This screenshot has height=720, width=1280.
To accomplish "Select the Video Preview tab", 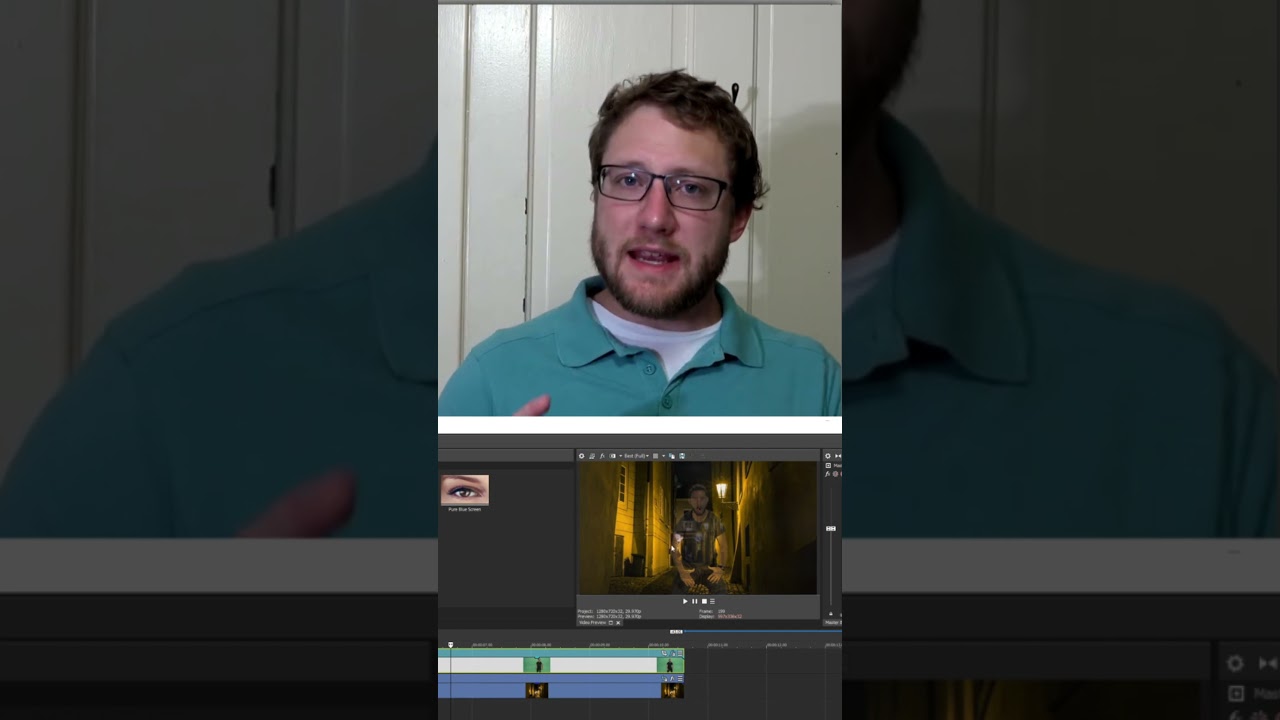I will [593, 622].
